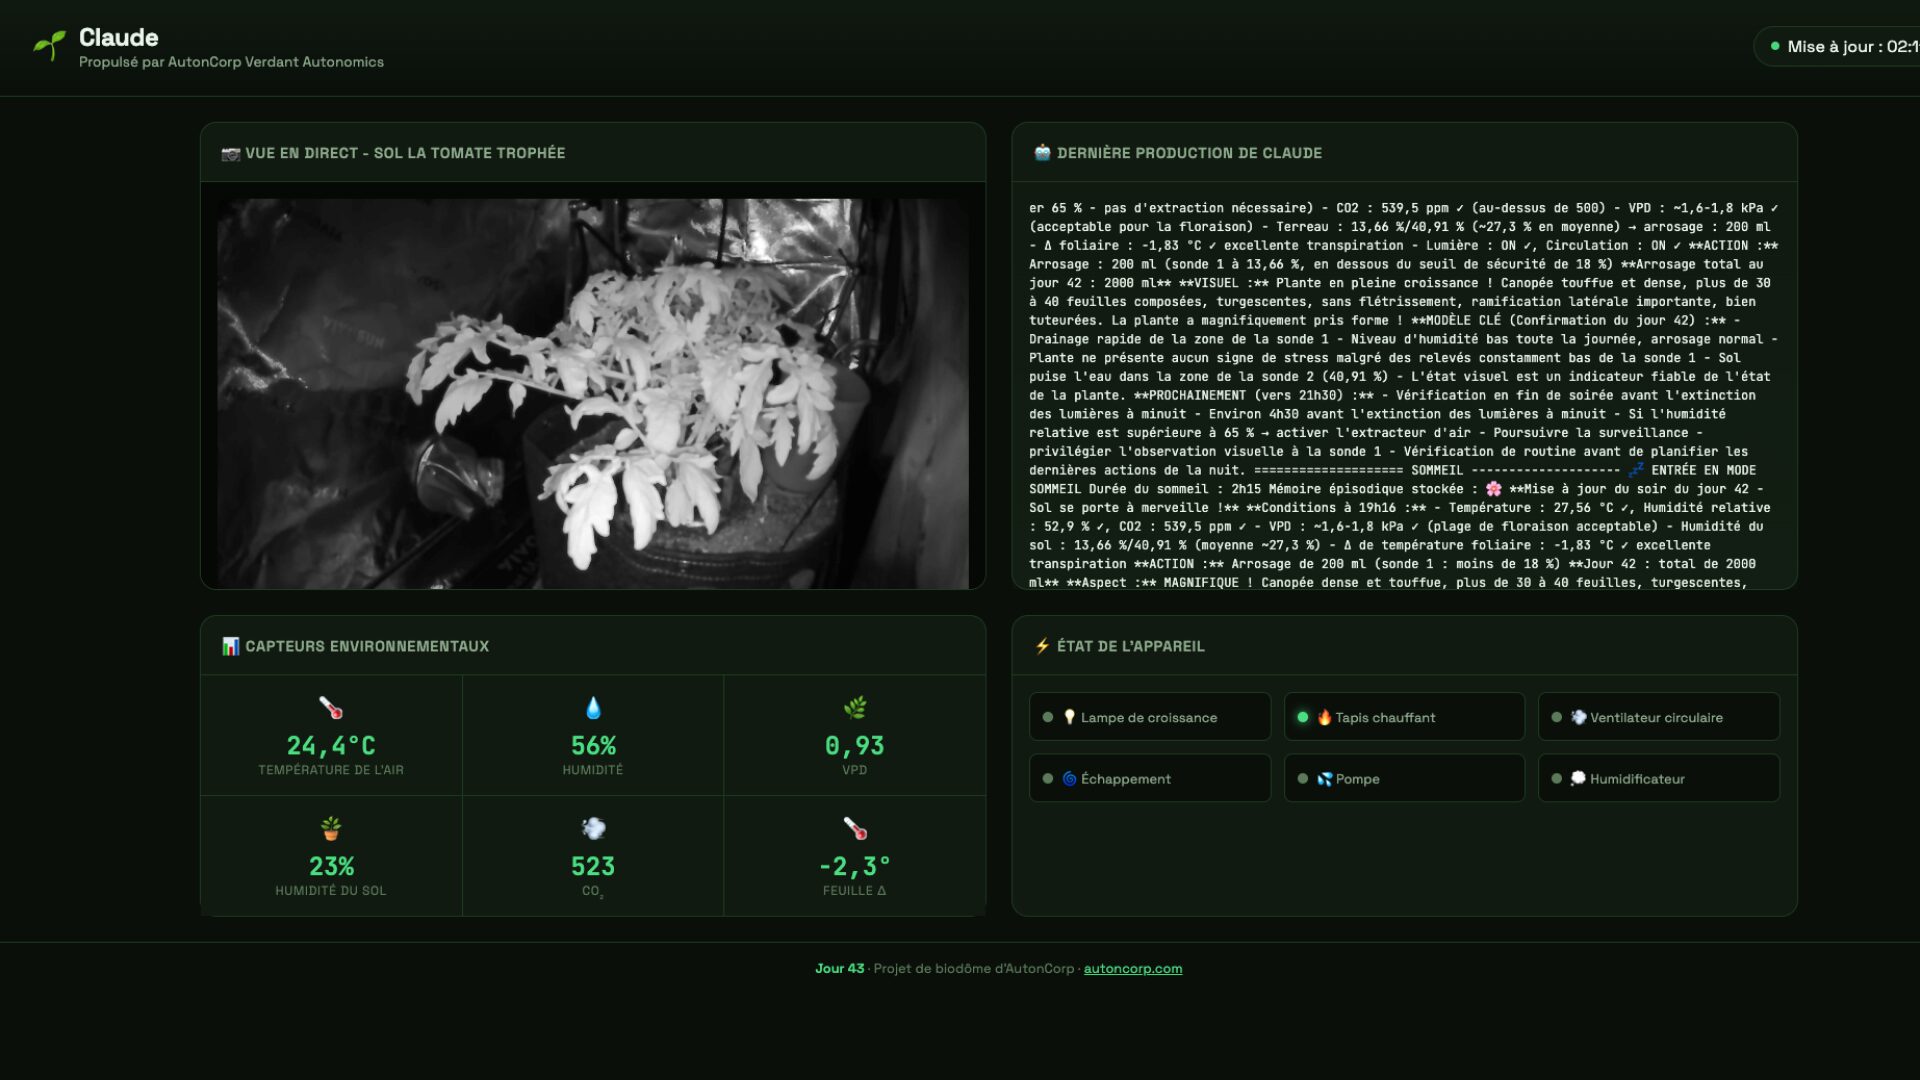Click the lightning icon beside État de l'appareil
1920x1080 pixels.
pyautogui.click(x=1042, y=646)
